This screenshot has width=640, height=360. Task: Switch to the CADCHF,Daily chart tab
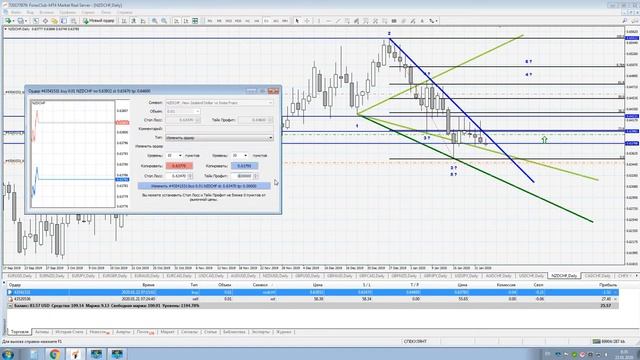tap(597, 276)
